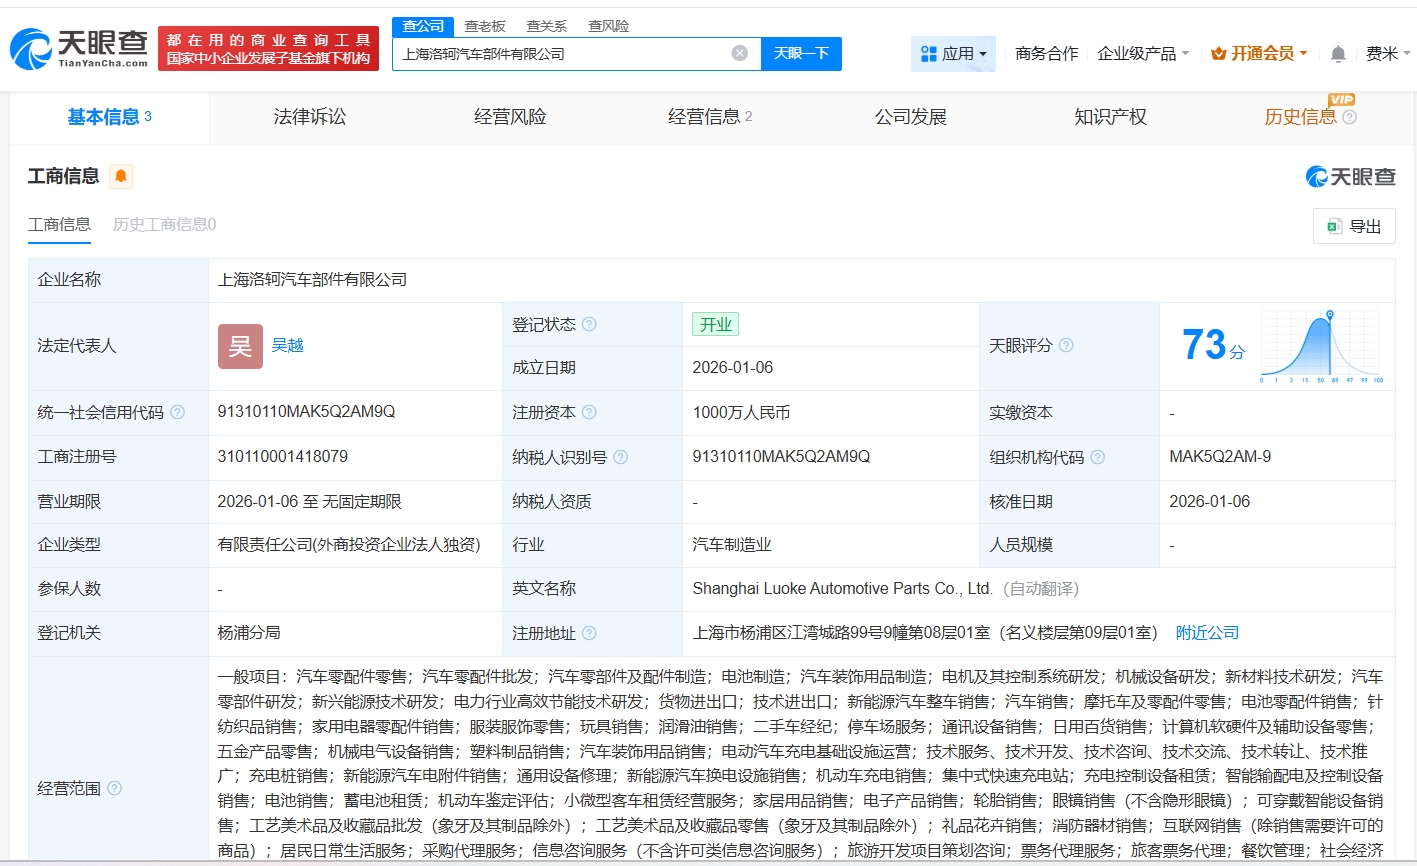Click the help icon next to 注册地址
The width and height of the screenshot is (1417, 866).
tap(589, 633)
